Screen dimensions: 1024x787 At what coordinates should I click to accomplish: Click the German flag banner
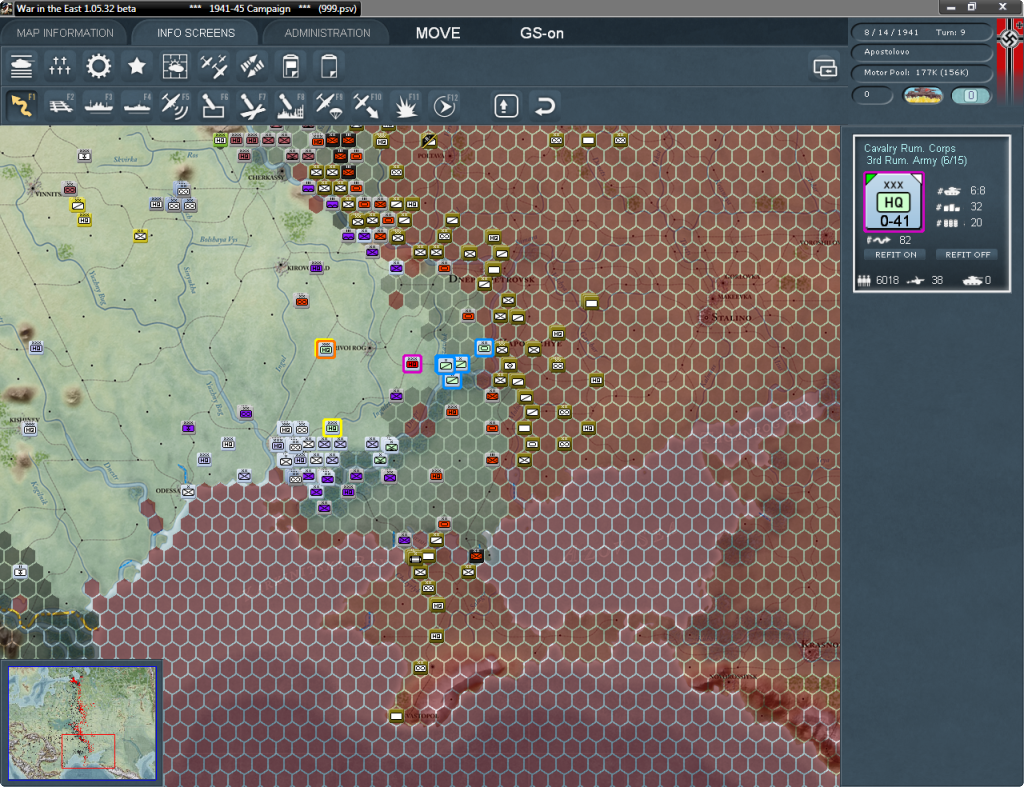coord(1010,60)
